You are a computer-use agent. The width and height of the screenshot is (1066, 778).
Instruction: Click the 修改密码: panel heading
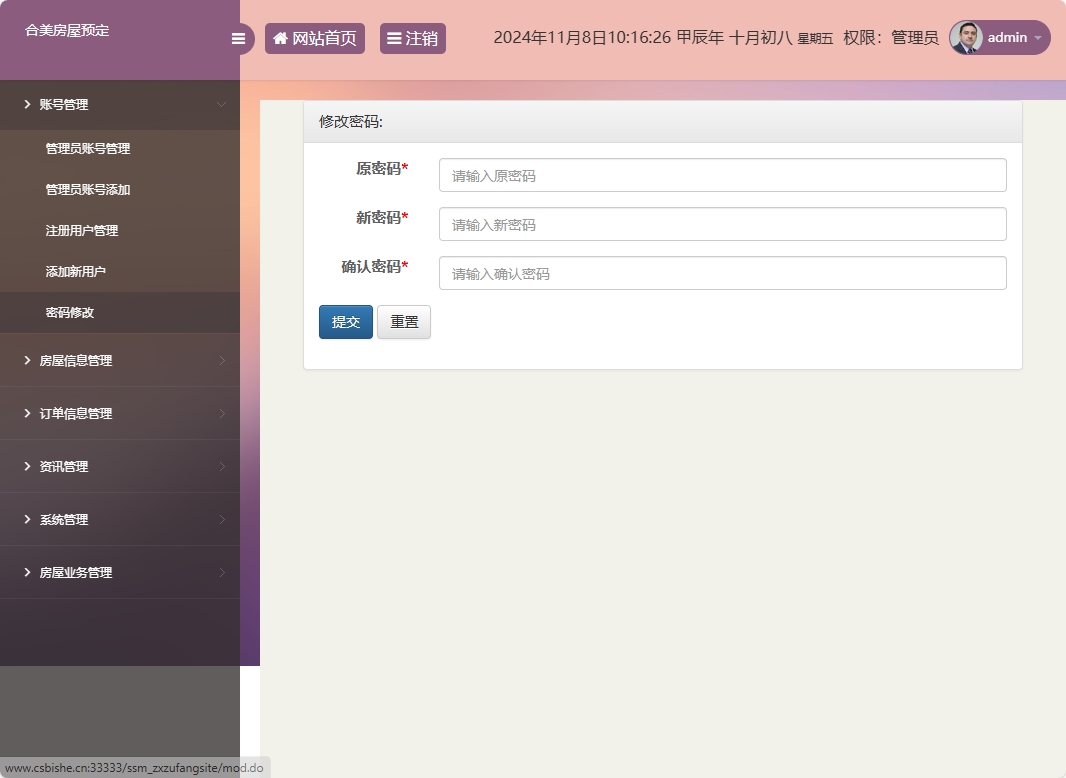click(351, 122)
